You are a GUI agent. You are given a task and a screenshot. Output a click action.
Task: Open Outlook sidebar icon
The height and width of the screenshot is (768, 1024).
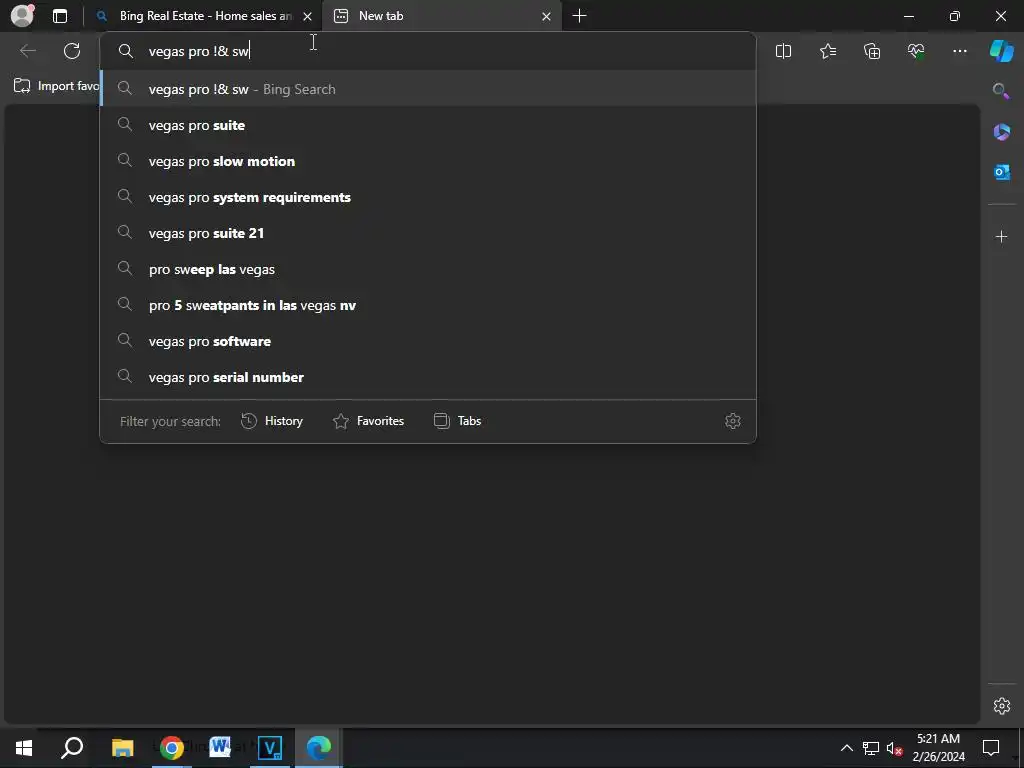tap(1001, 172)
